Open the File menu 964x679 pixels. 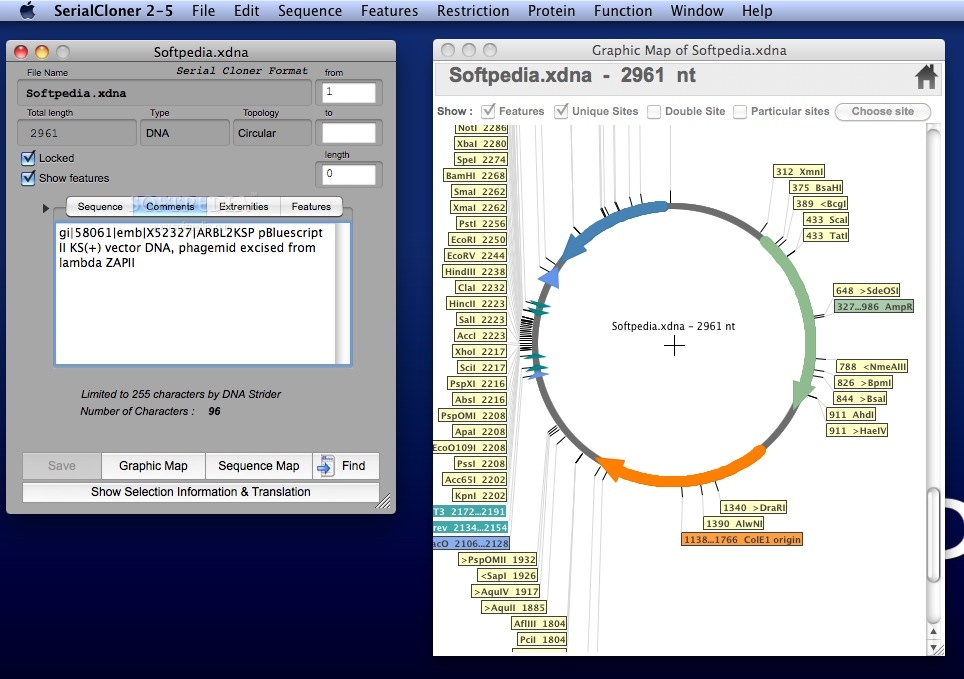click(x=203, y=10)
